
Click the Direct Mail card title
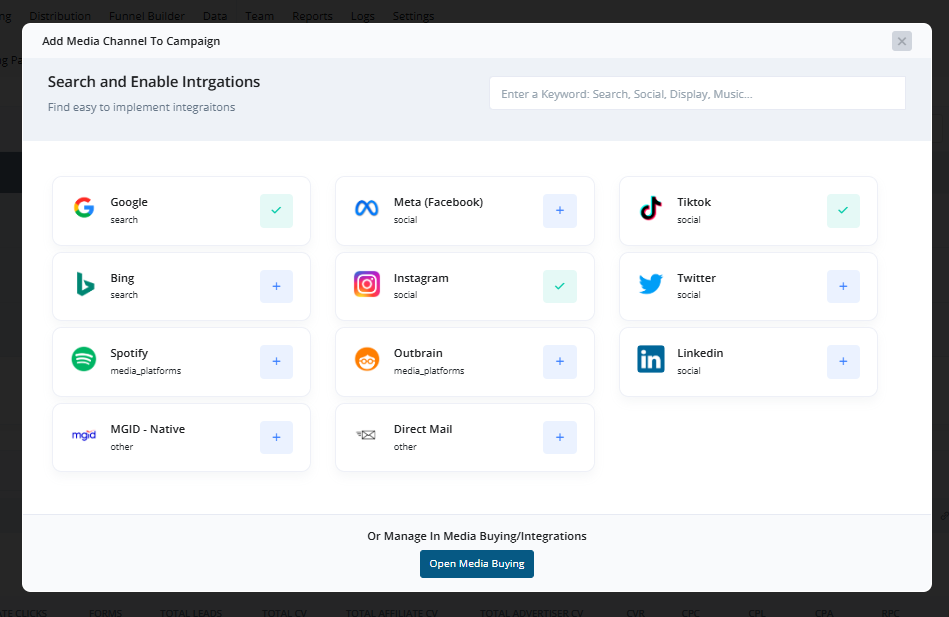(x=423, y=429)
